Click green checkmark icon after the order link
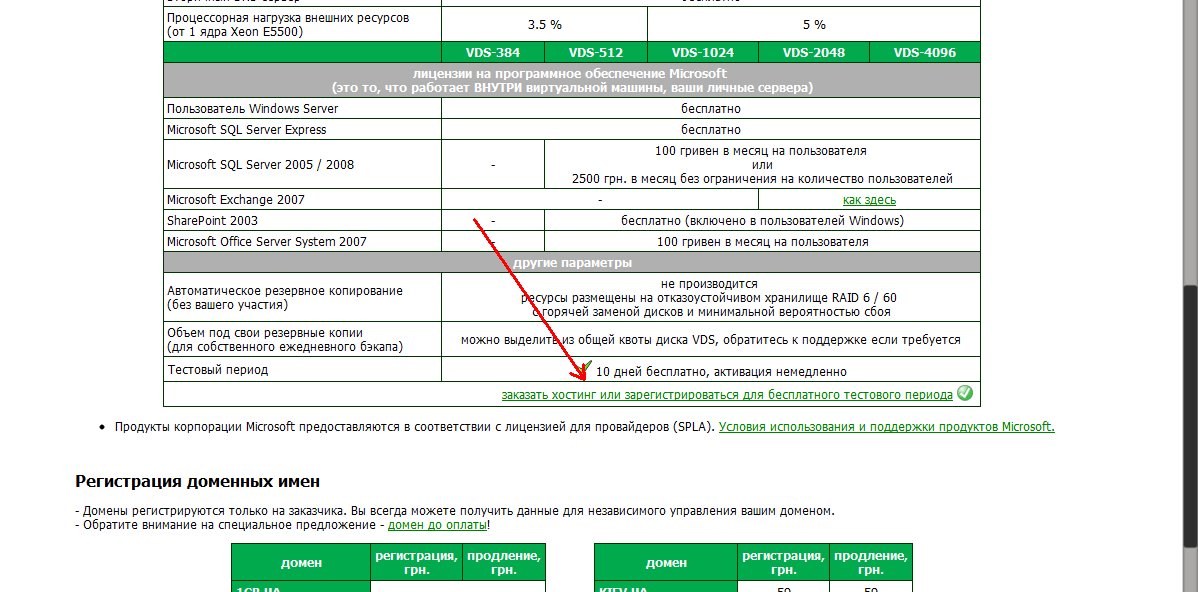1198x592 pixels. click(965, 393)
